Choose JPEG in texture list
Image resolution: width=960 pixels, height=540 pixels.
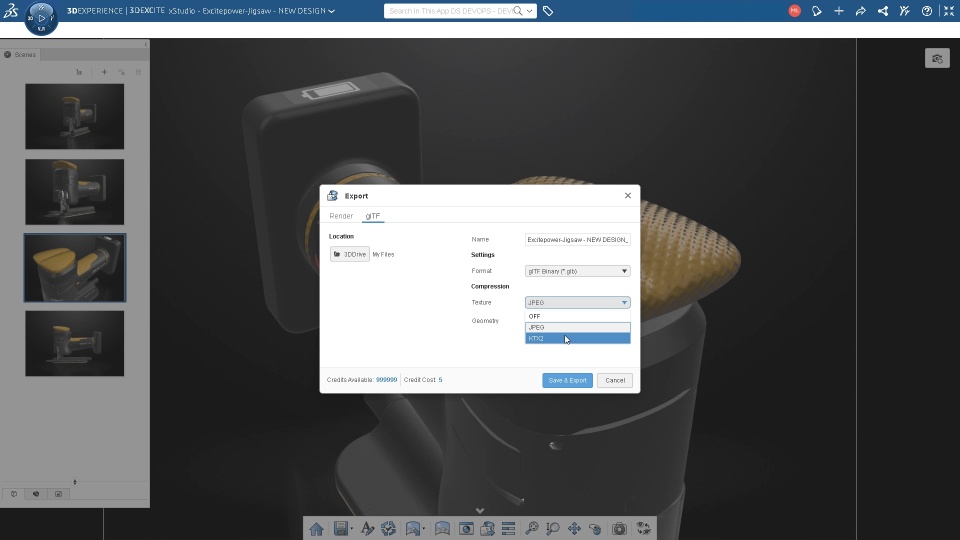577,328
